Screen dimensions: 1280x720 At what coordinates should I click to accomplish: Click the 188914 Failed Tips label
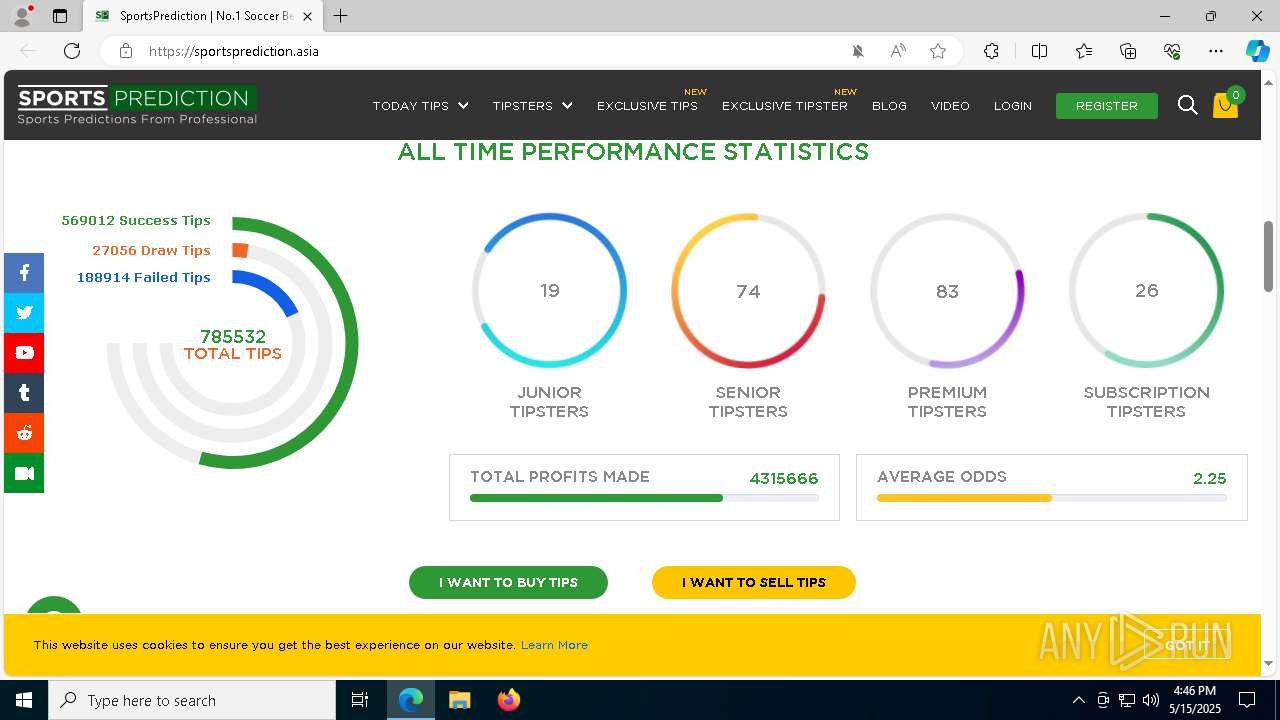(x=144, y=278)
